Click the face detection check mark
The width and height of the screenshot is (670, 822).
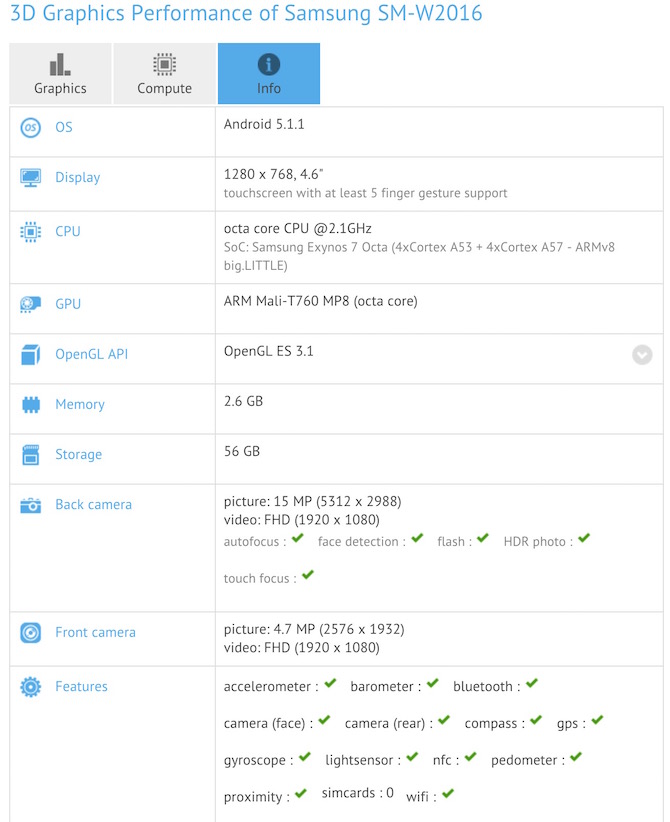(417, 538)
